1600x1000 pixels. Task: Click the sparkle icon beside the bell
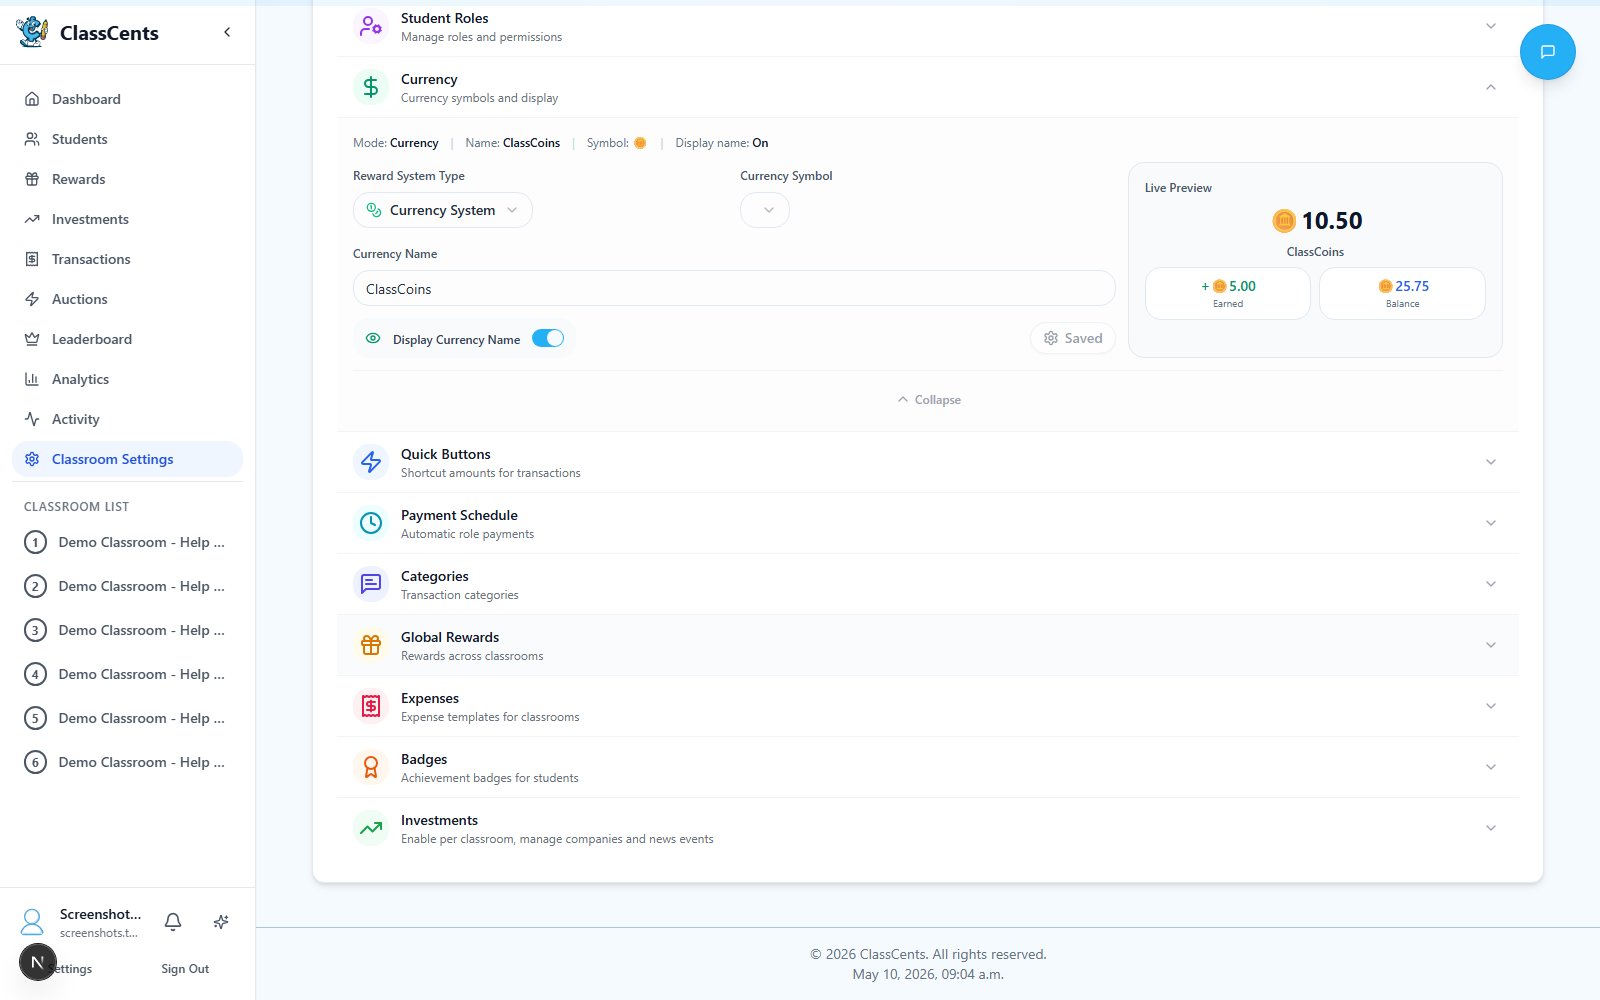tap(221, 922)
